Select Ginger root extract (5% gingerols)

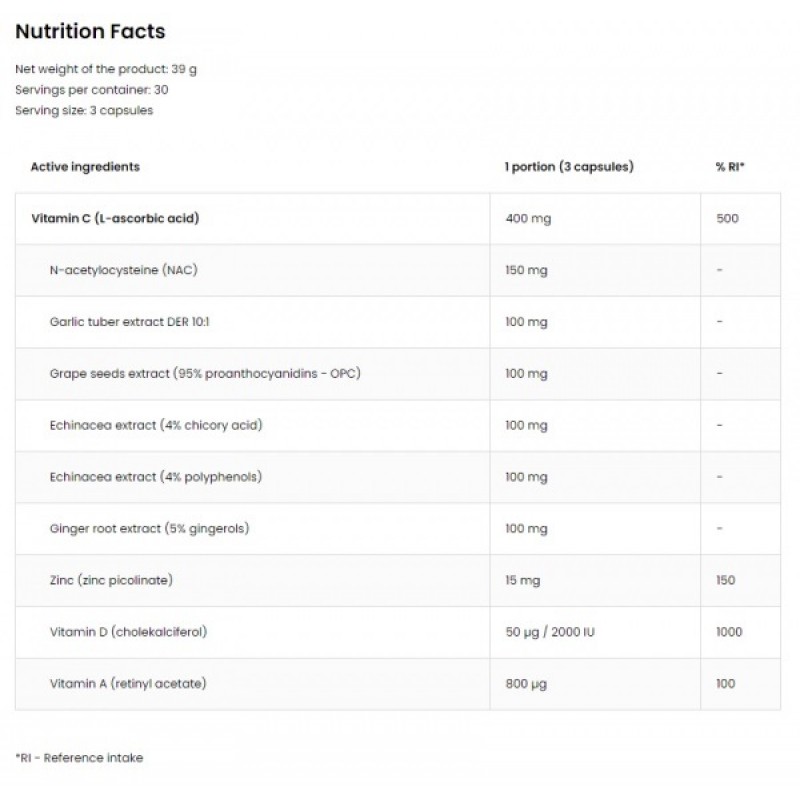149,528
